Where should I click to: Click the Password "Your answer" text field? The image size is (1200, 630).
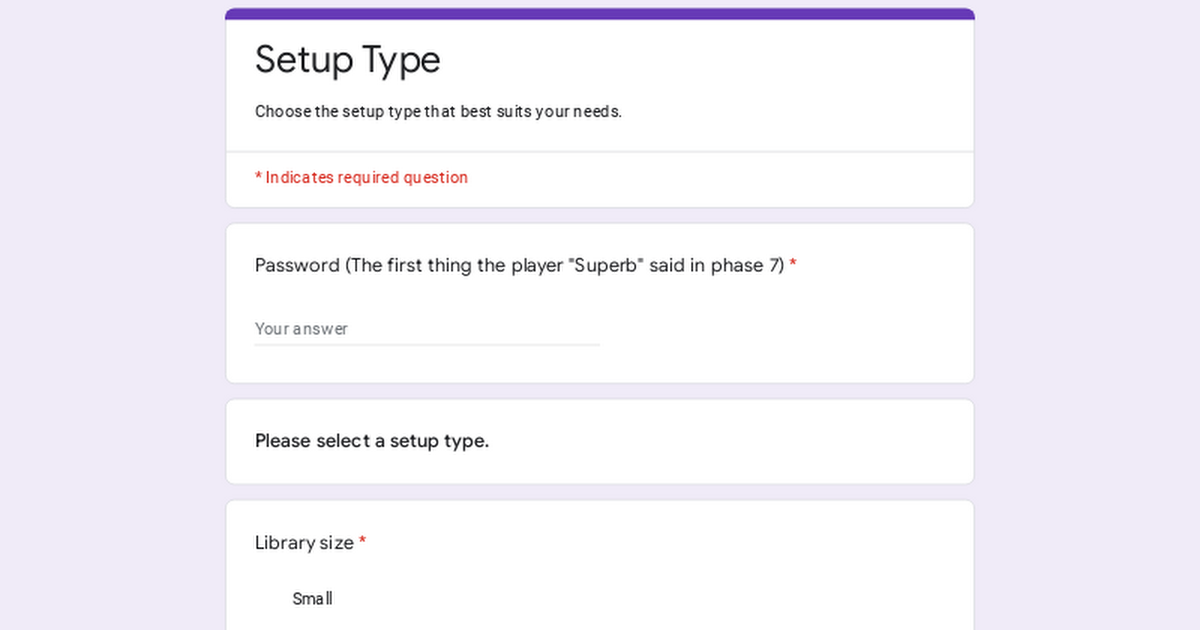tap(426, 329)
